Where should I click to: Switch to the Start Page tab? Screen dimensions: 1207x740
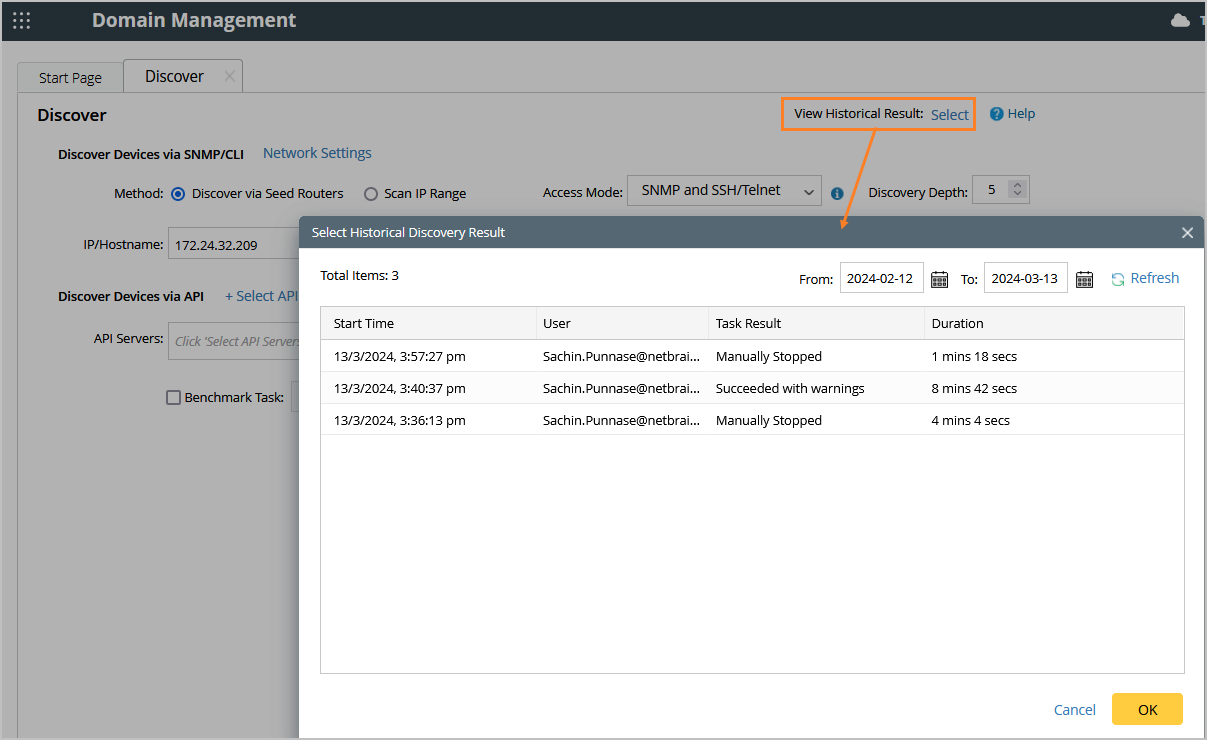[x=70, y=78]
